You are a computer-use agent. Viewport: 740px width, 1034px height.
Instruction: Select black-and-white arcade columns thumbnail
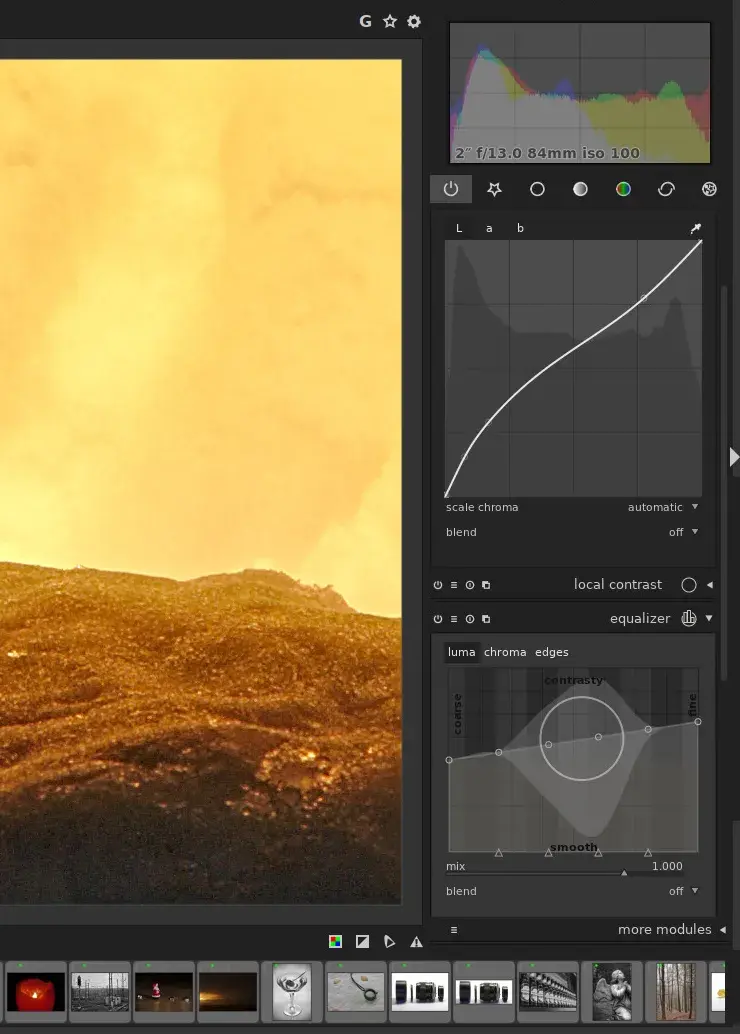(x=547, y=992)
